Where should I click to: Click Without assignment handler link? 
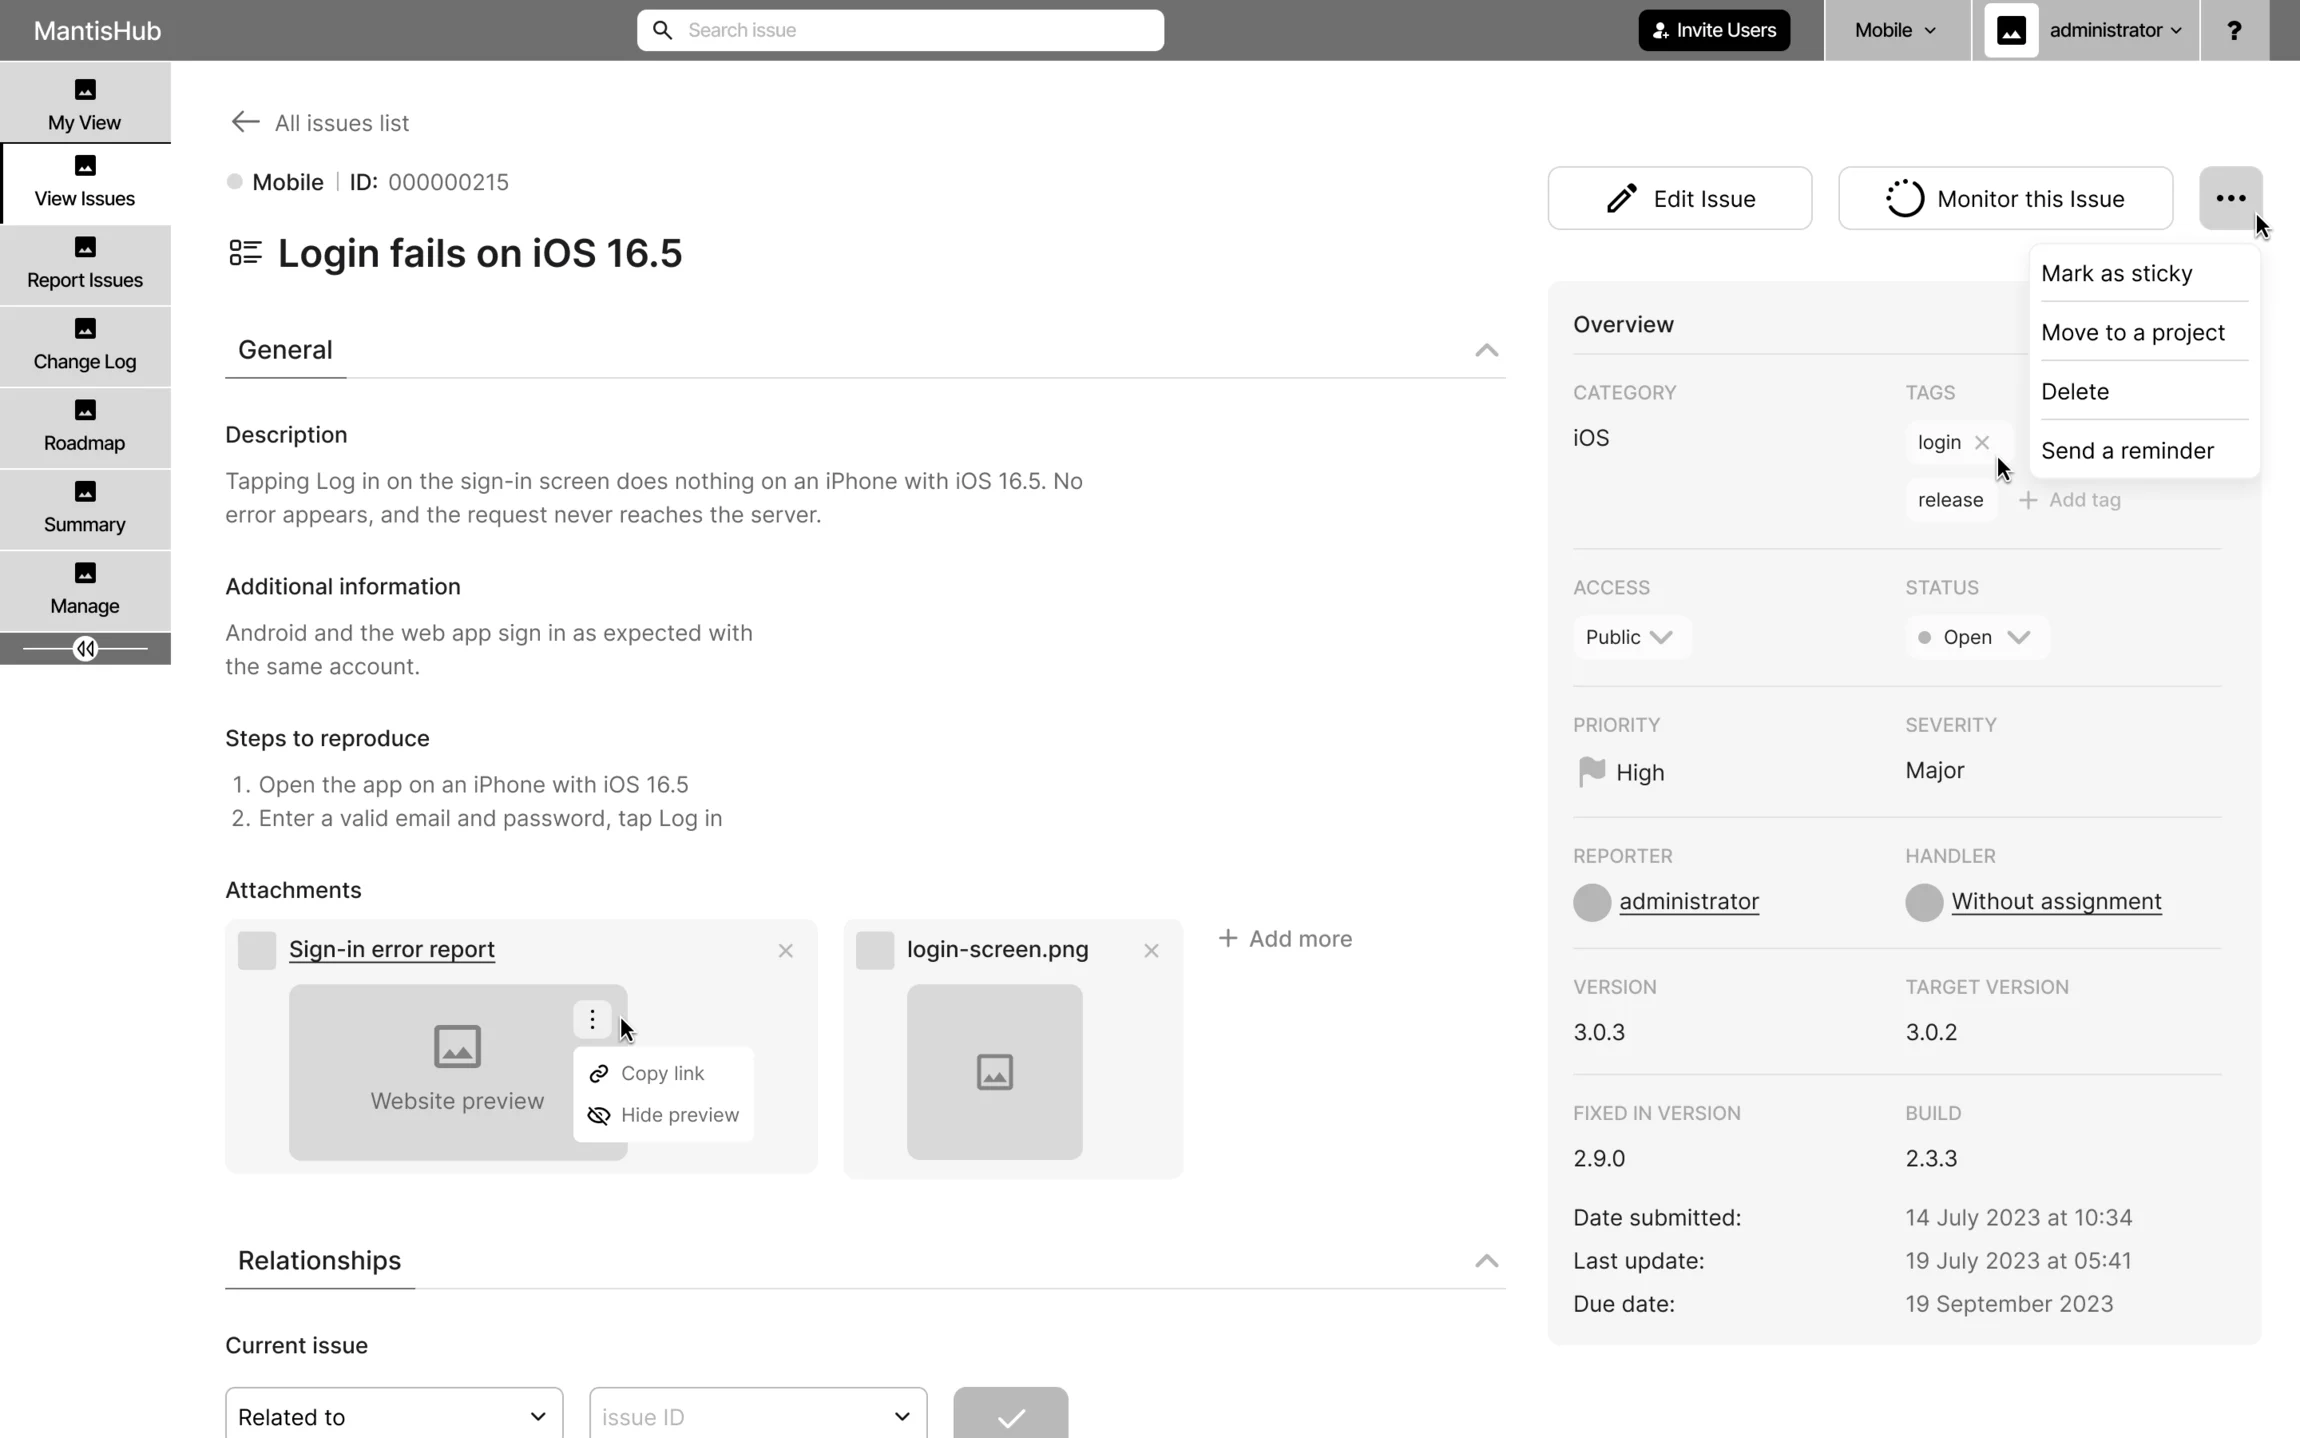(2056, 901)
